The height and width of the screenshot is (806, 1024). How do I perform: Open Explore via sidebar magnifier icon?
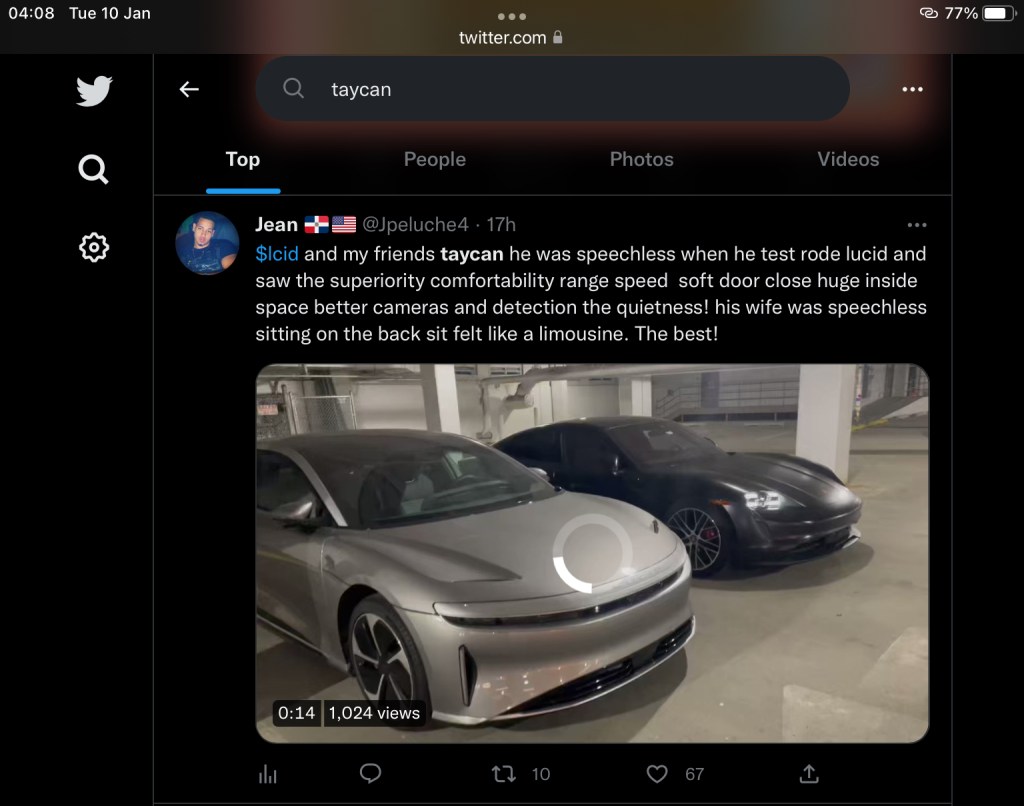pyautogui.click(x=94, y=169)
